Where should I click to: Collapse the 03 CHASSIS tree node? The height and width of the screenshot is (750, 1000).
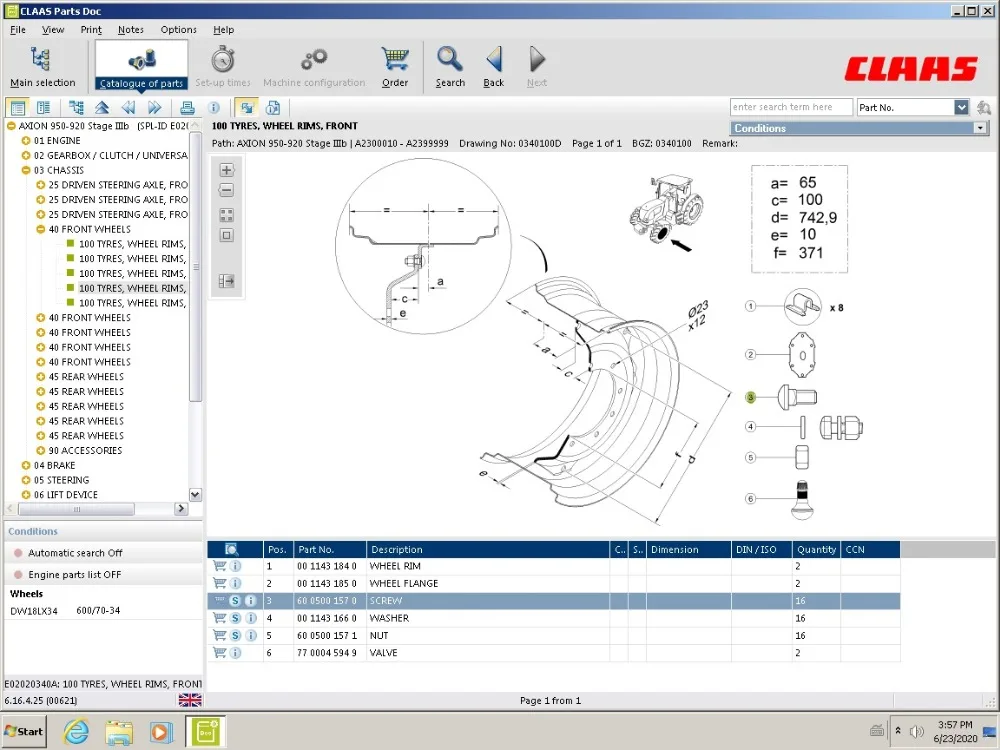tap(26, 170)
